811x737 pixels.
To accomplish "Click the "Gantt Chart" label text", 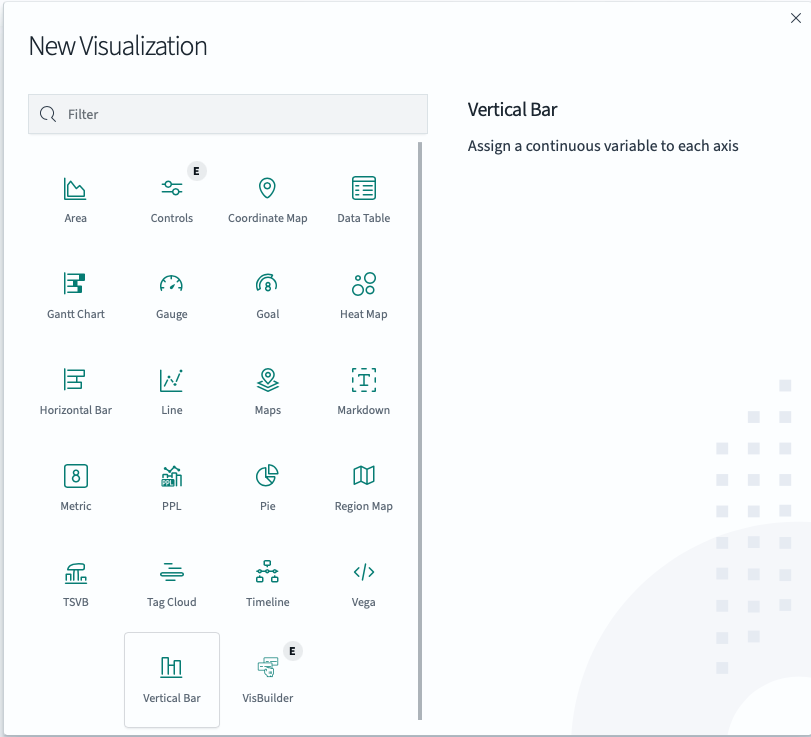I will pyautogui.click(x=76, y=314).
